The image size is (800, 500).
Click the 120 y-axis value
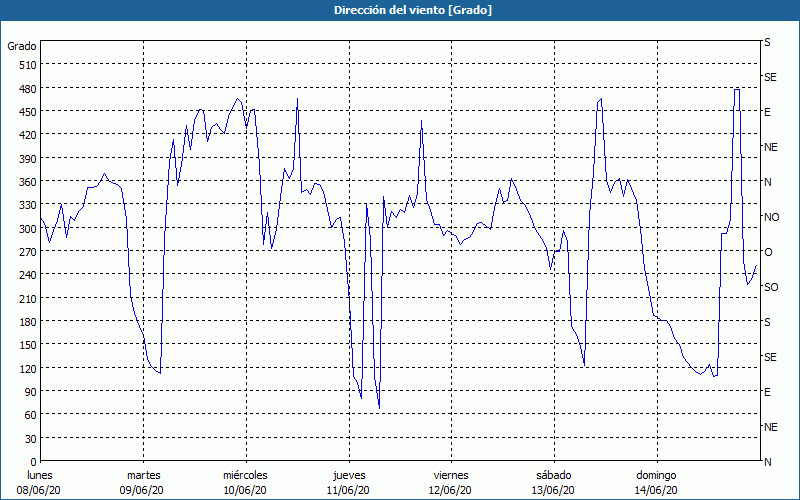coord(28,369)
